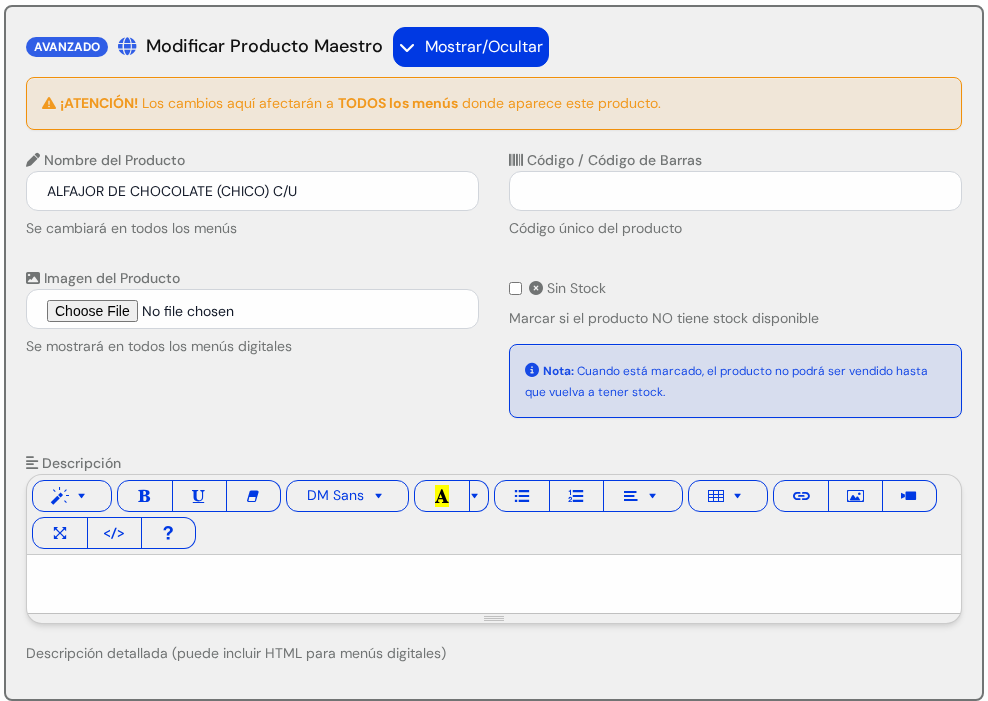Screen dimensions: 988x701
Task: Check the Sin Stock checkbox
Action: pos(515,288)
